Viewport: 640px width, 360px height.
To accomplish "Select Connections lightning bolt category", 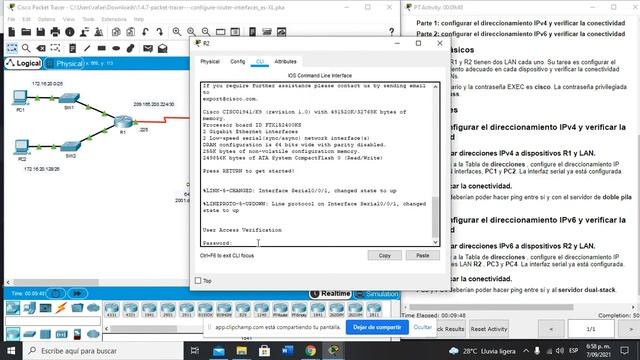I will coord(61,307).
